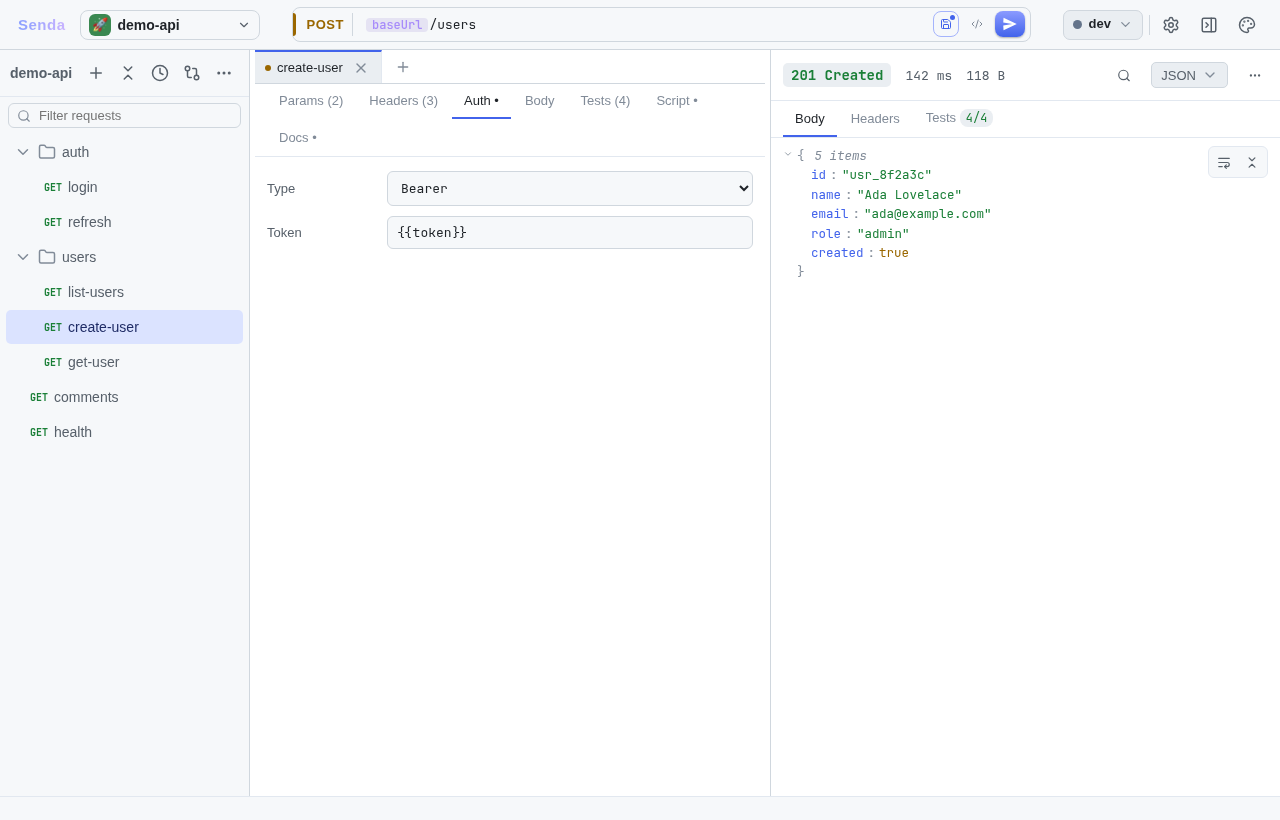Select the create-user request in sidebar
The image size is (1280, 820).
[x=124, y=327]
